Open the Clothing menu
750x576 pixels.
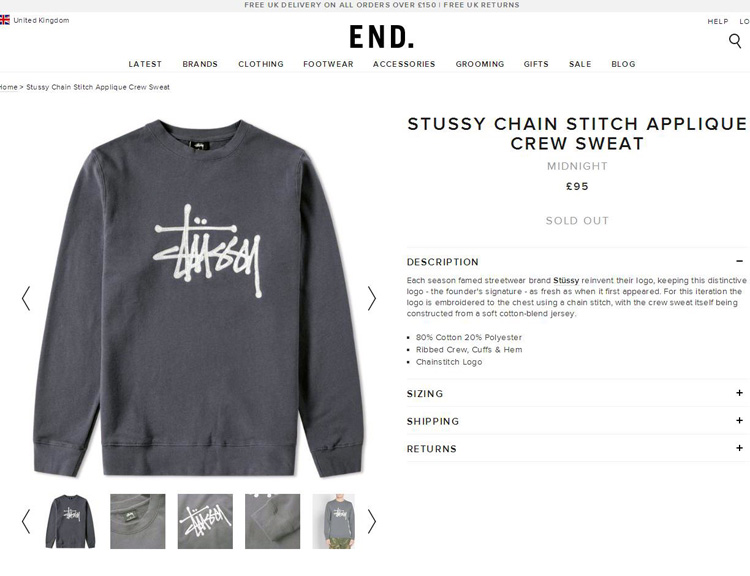click(261, 64)
